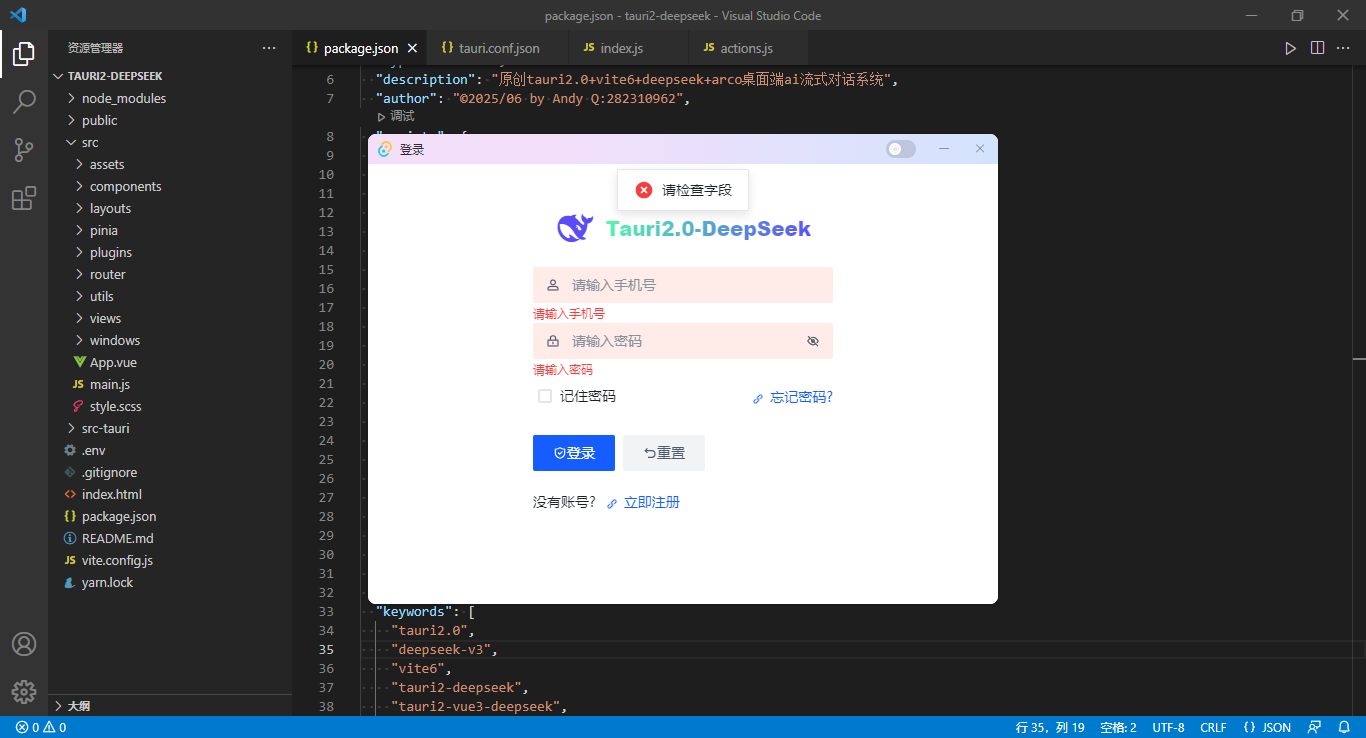Open Source Control view in activity bar
The image size is (1366, 738).
click(24, 150)
